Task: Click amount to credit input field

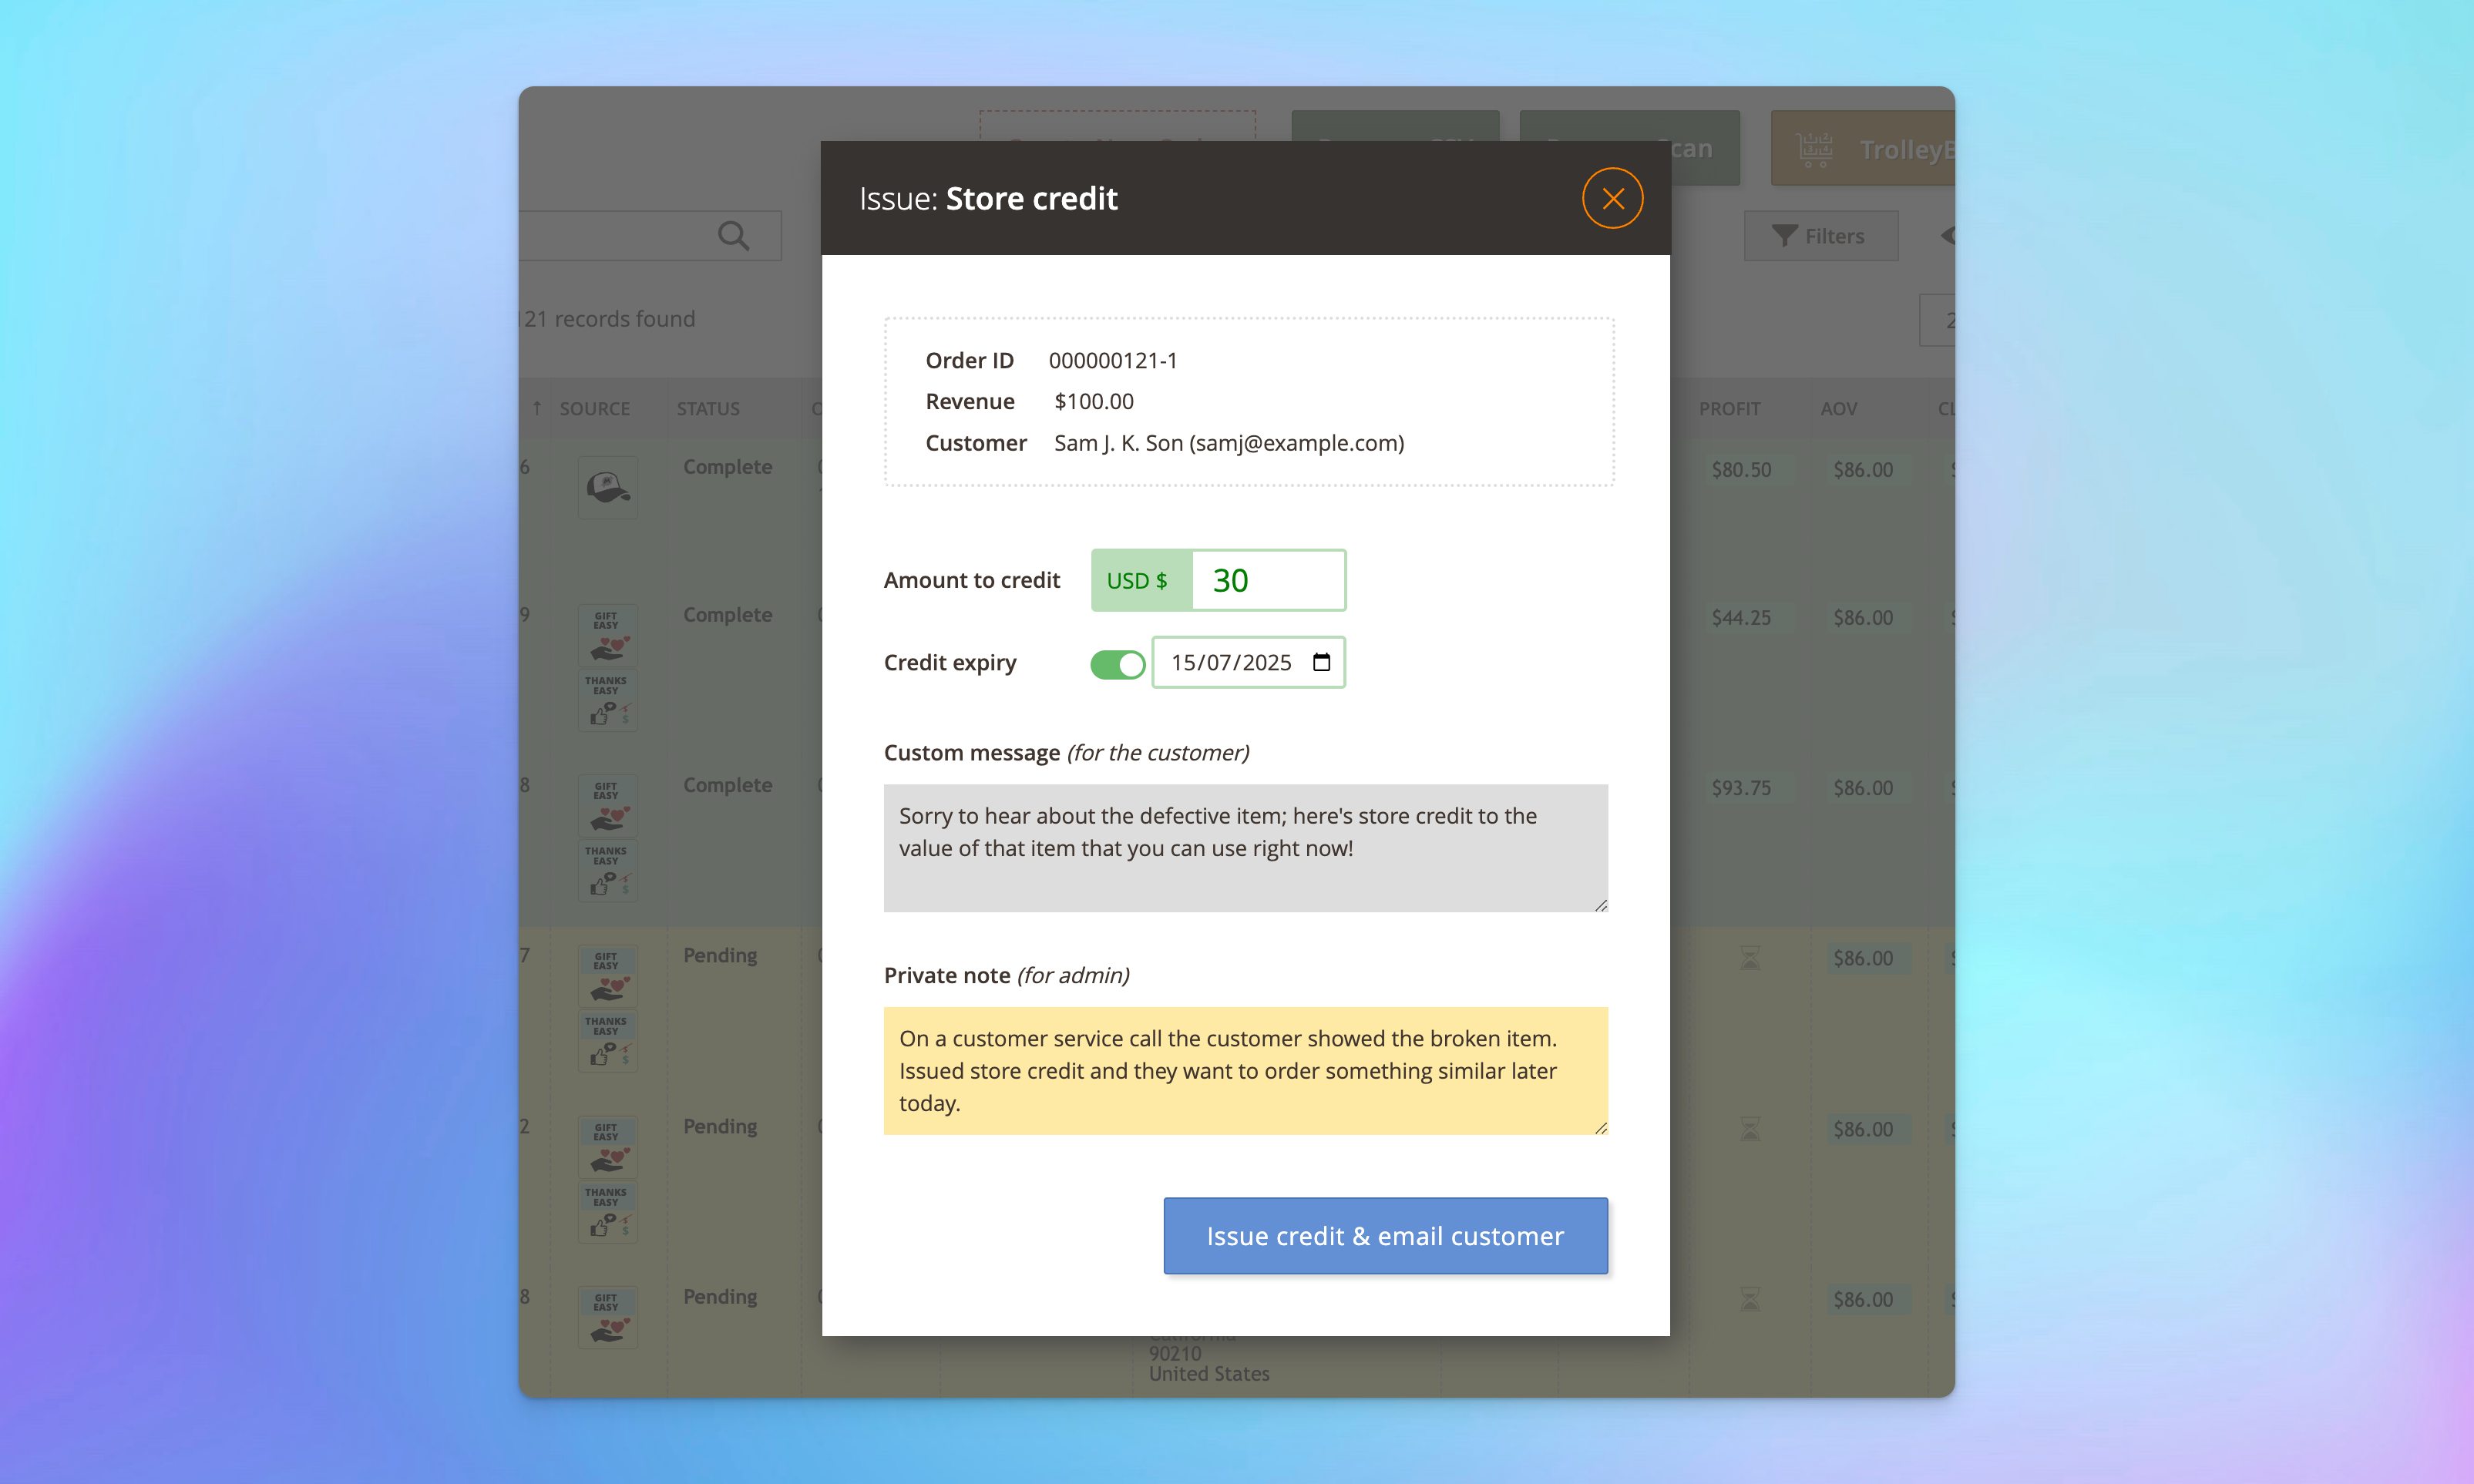Action: point(1267,579)
